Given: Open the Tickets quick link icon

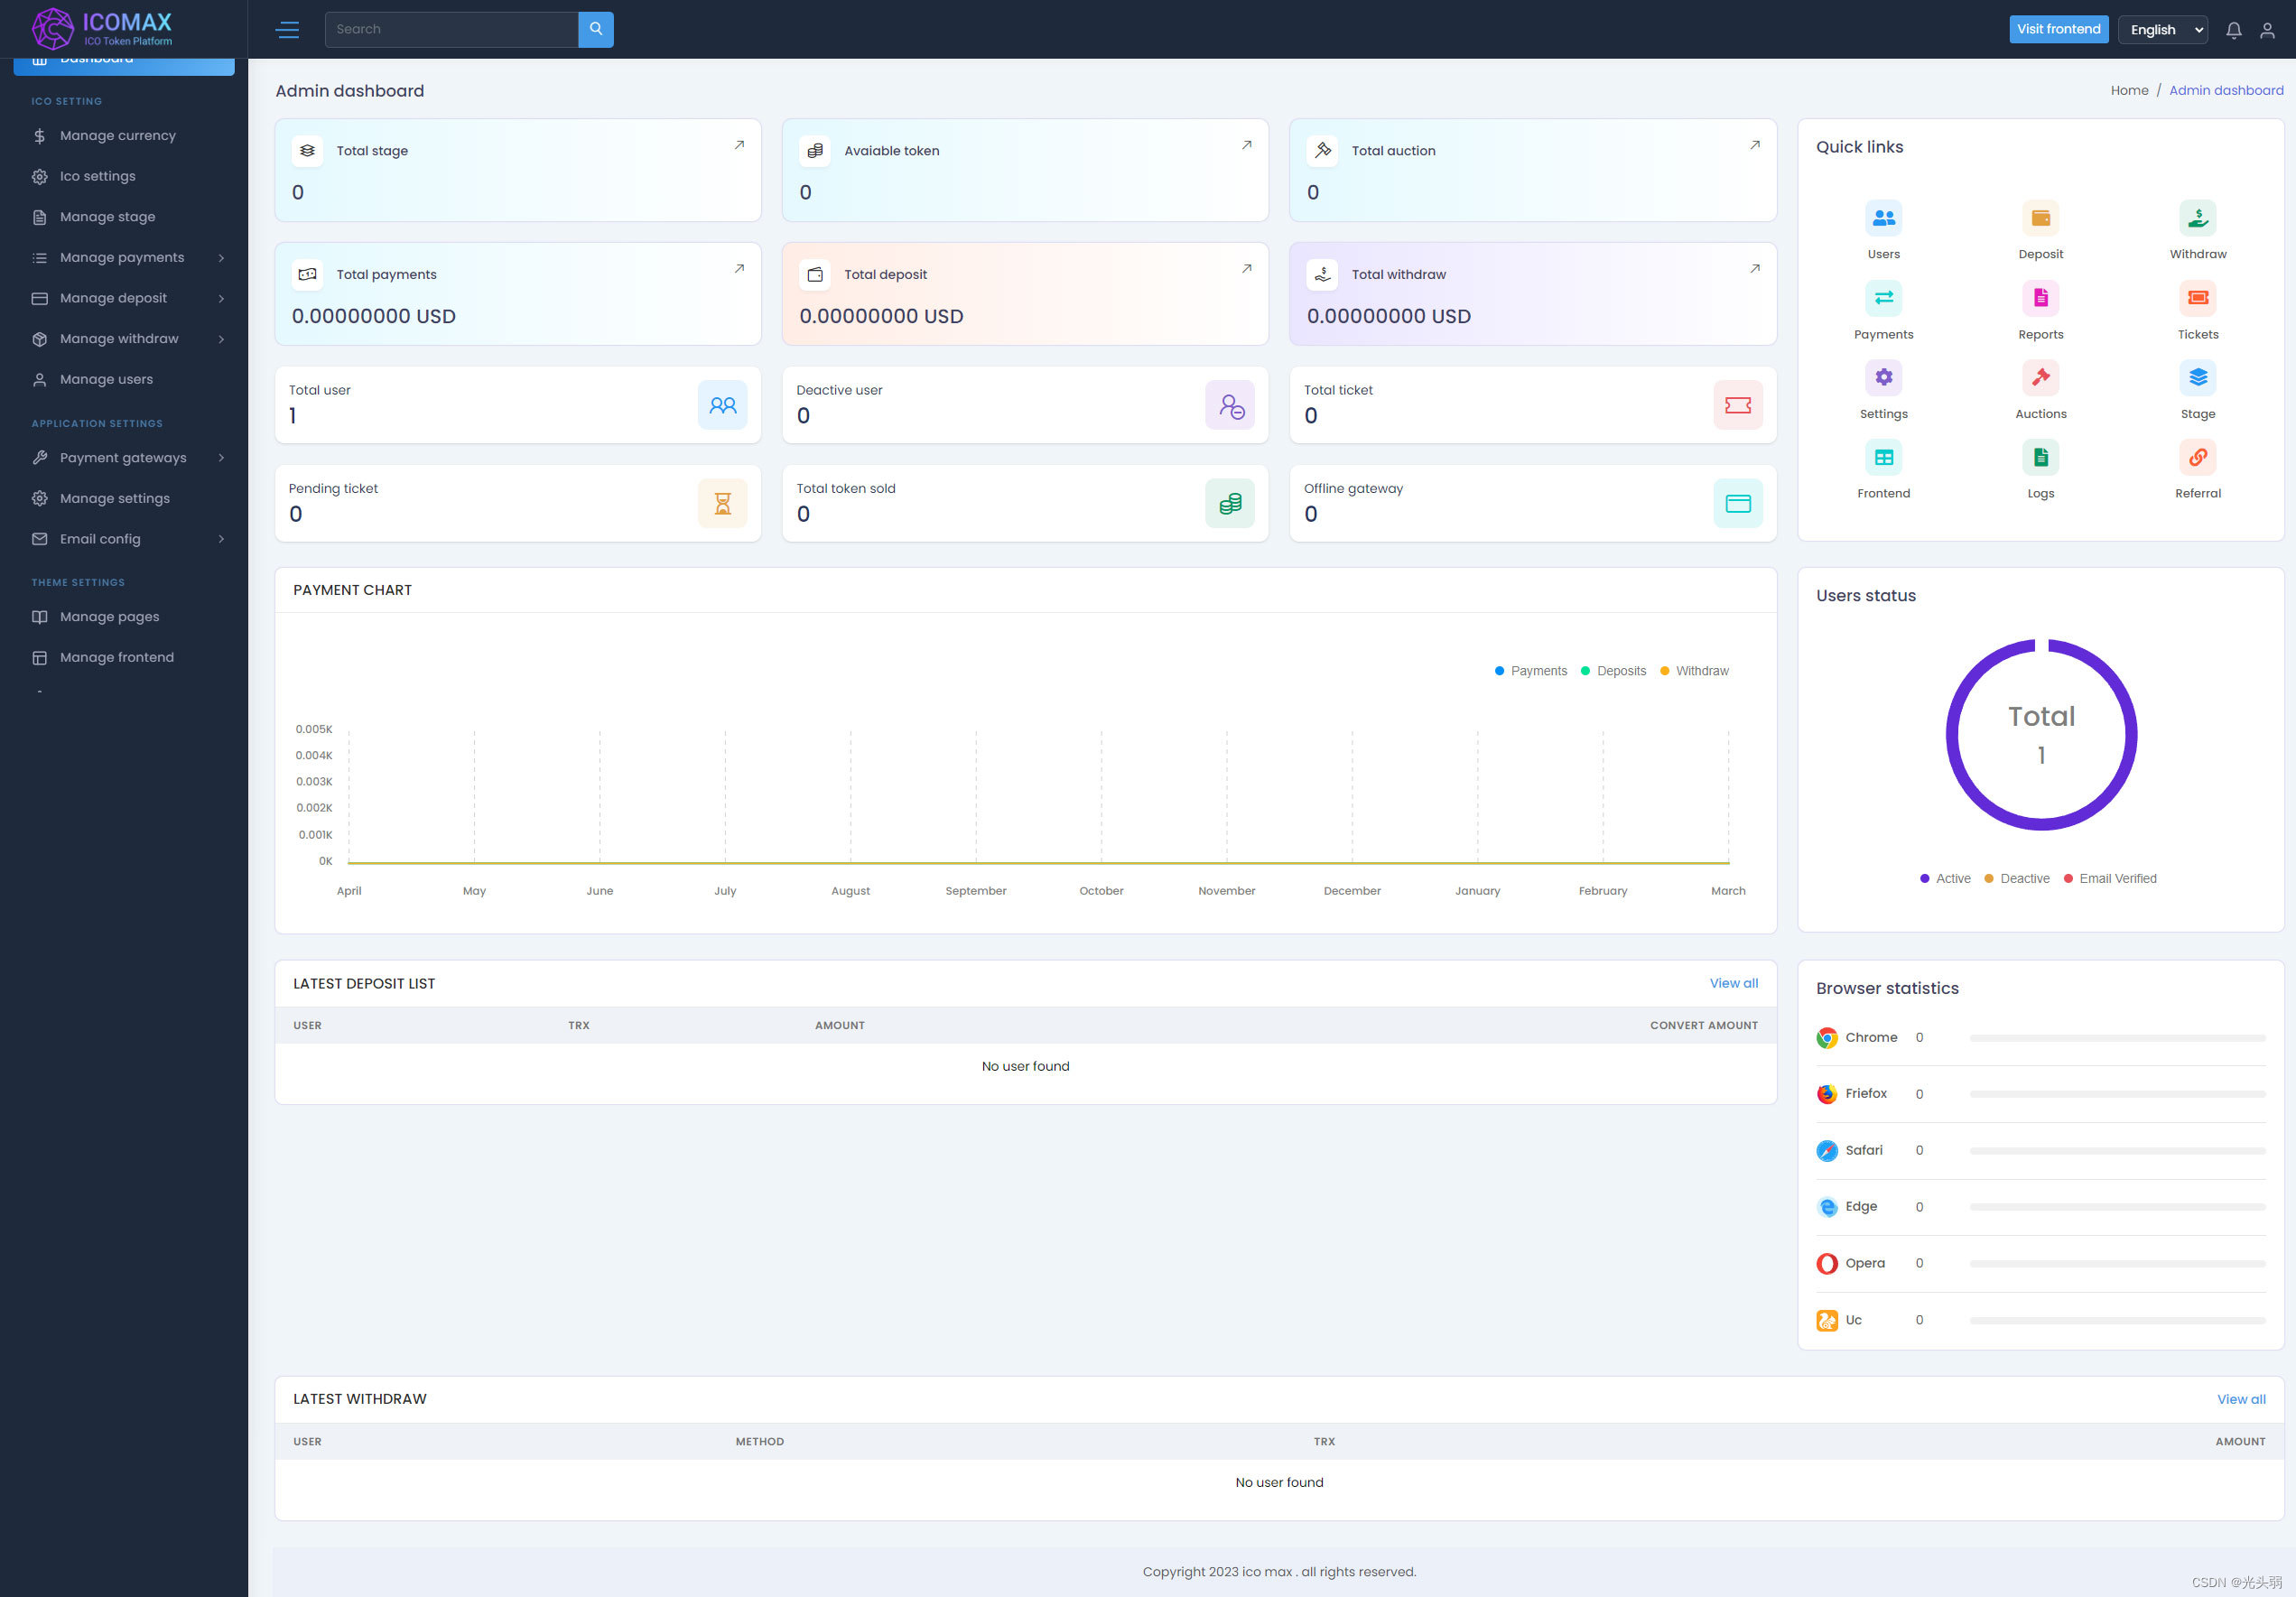Looking at the screenshot, I should pos(2197,298).
